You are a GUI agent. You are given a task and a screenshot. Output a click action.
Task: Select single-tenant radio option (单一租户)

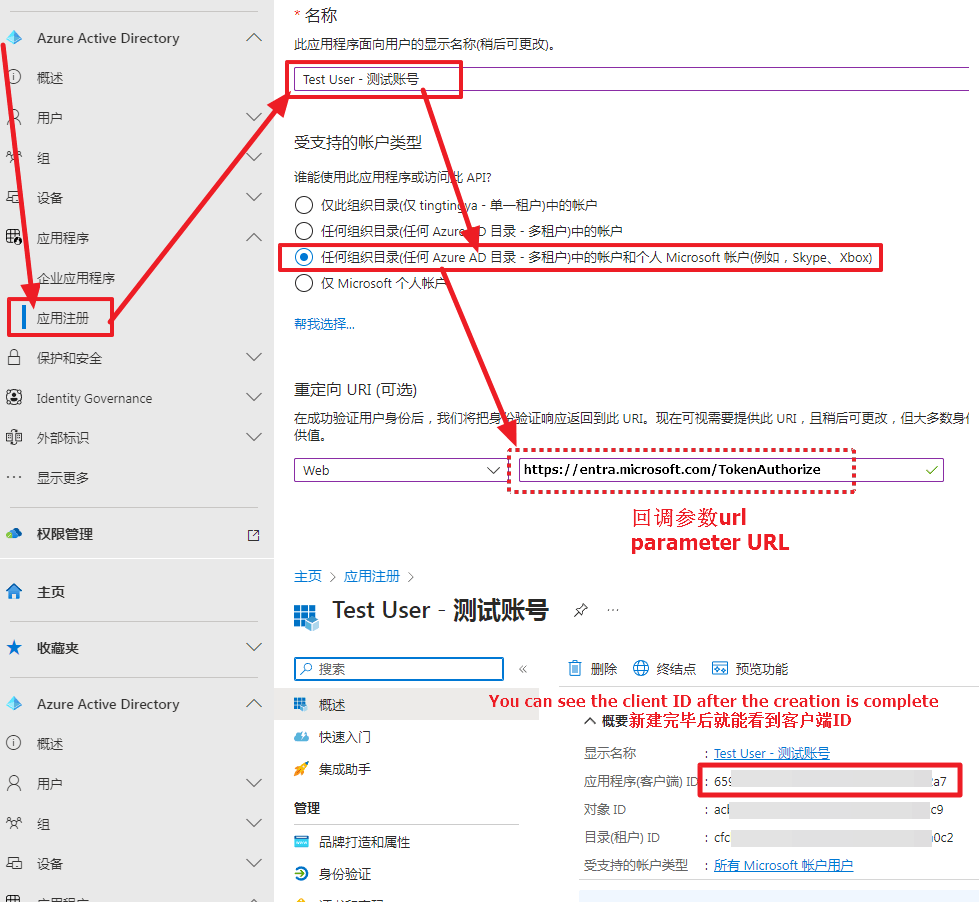[304, 205]
